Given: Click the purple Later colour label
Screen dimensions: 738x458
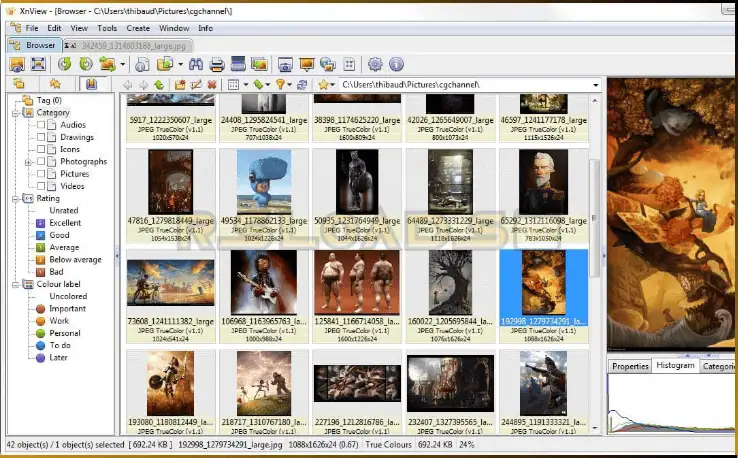Looking at the screenshot, I should point(41,358).
